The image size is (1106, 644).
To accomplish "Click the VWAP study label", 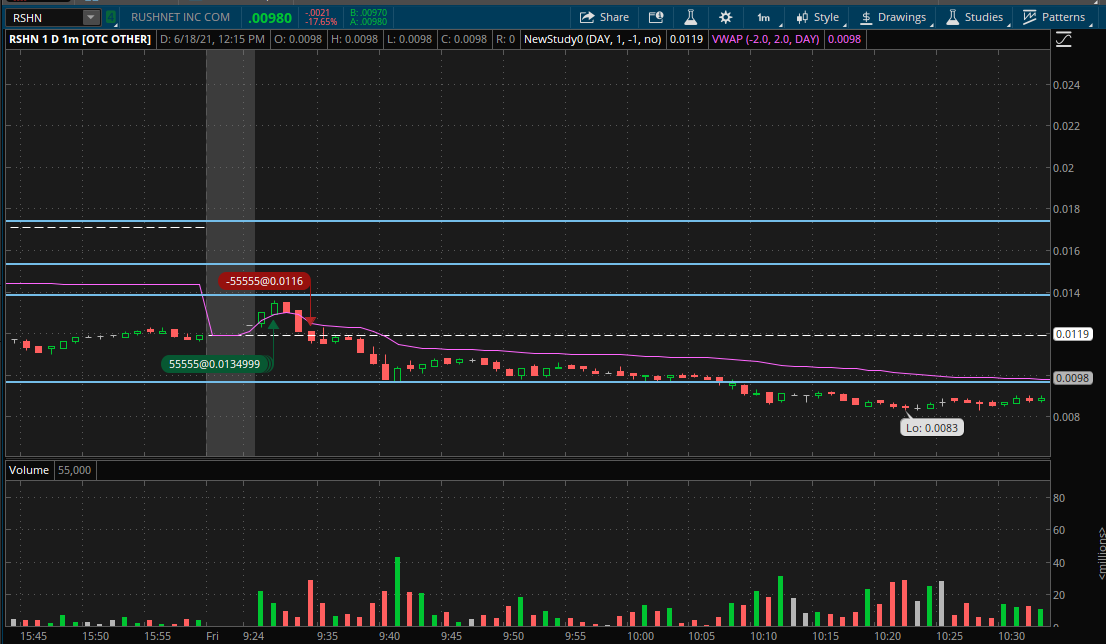I will click(765, 39).
